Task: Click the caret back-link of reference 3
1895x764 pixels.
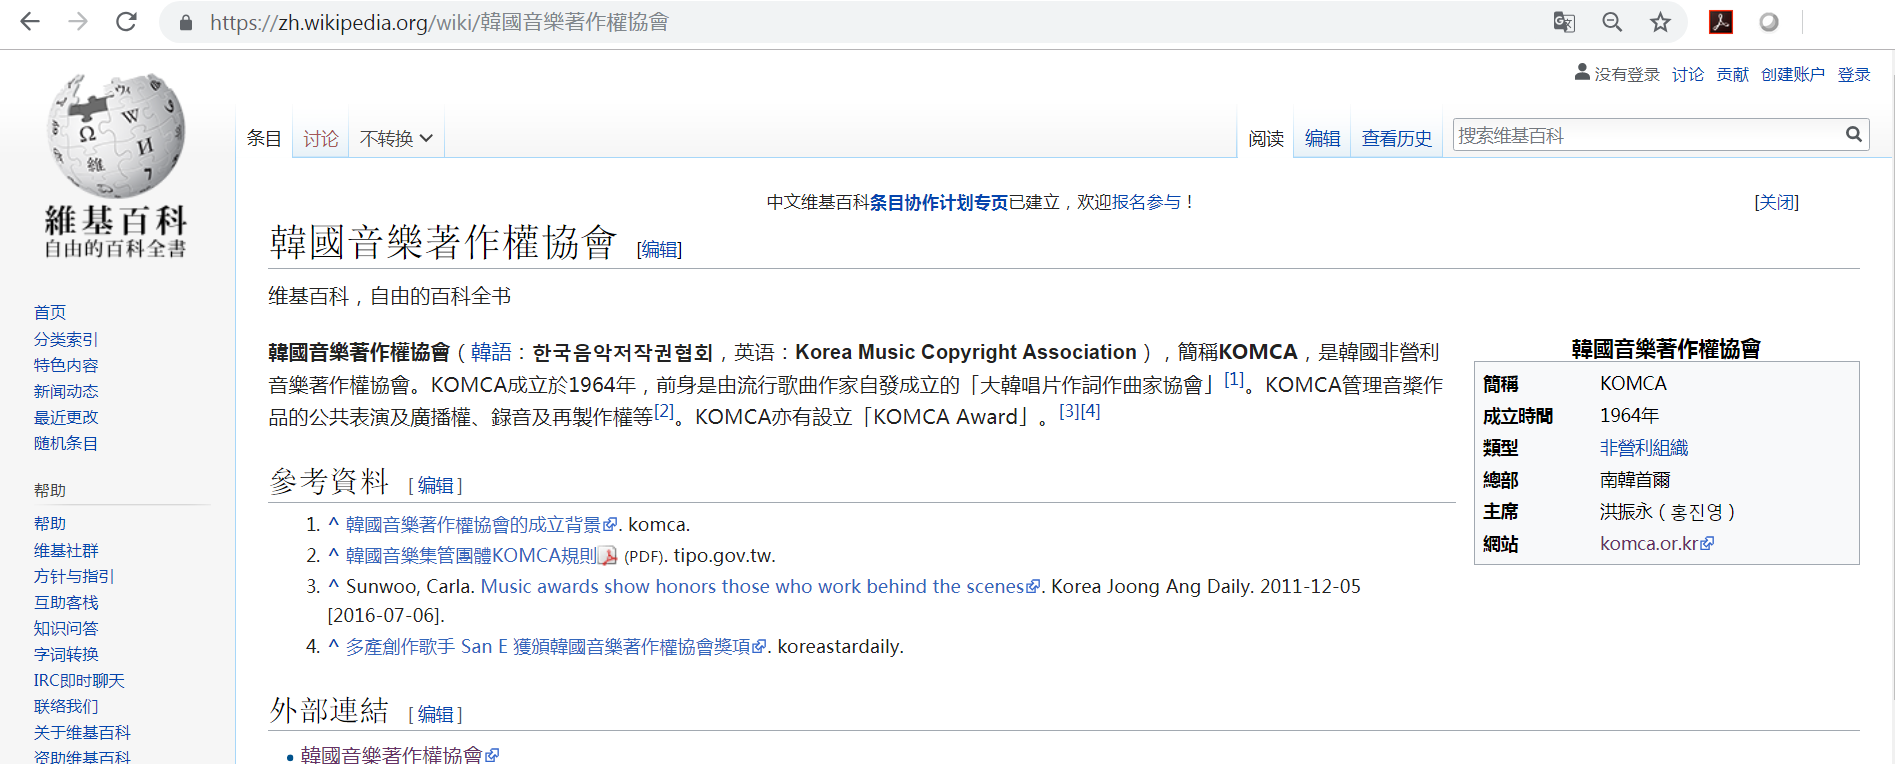Action: (333, 586)
